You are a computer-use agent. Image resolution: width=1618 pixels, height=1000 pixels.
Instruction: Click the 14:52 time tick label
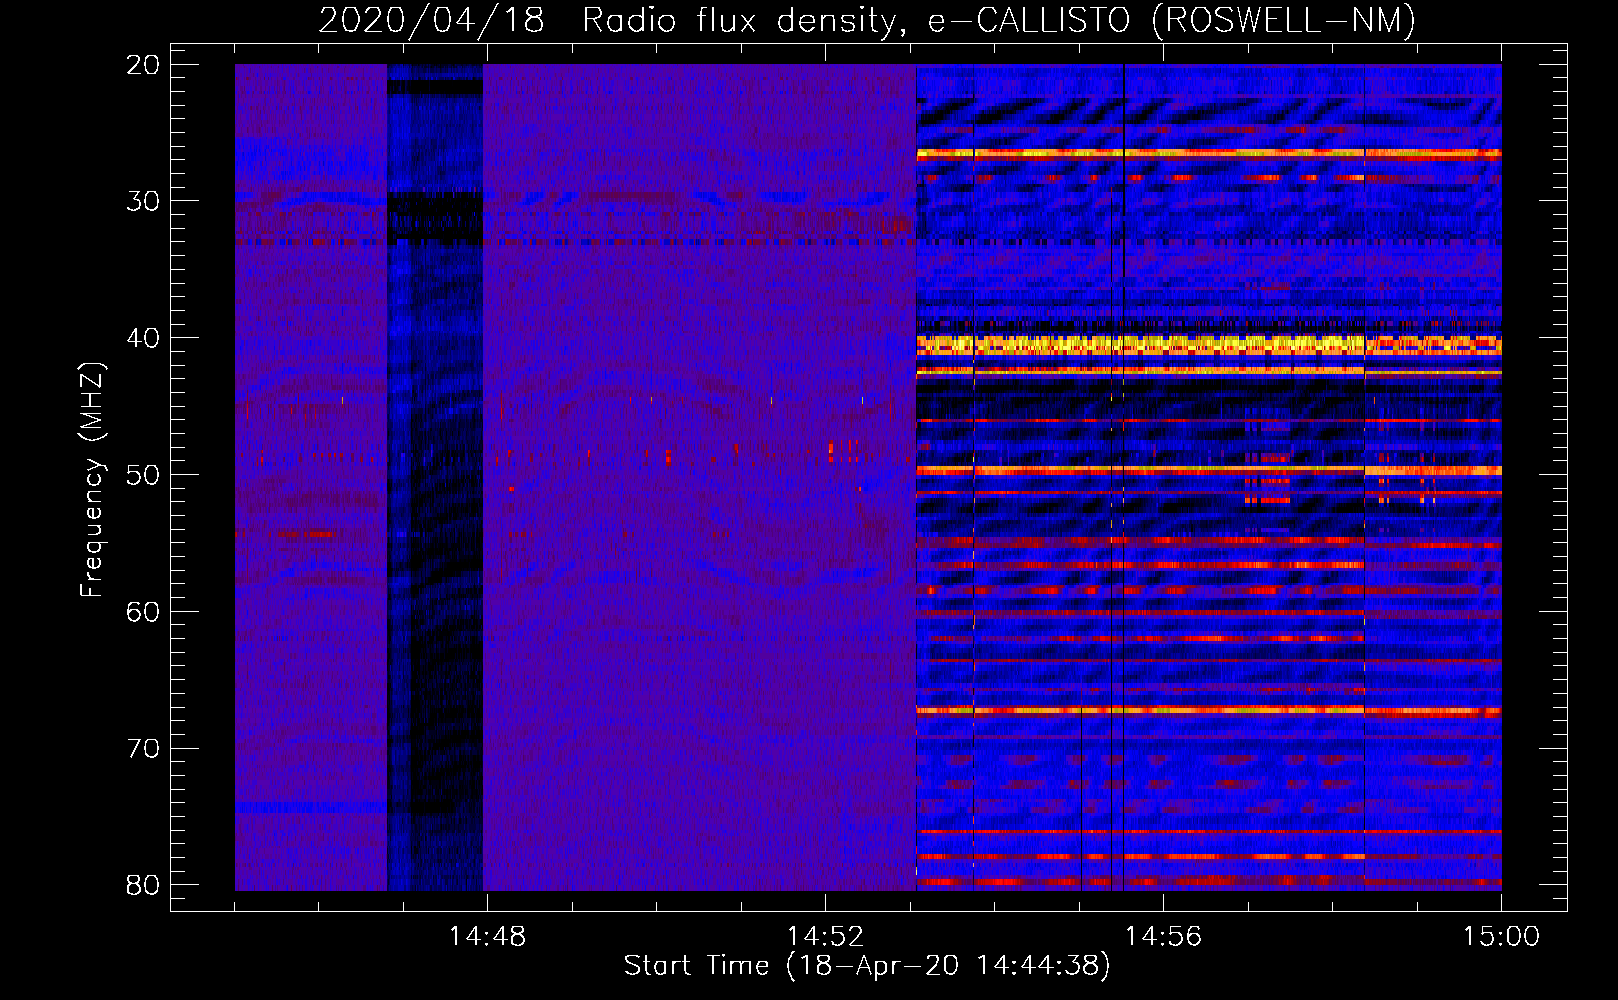(825, 937)
